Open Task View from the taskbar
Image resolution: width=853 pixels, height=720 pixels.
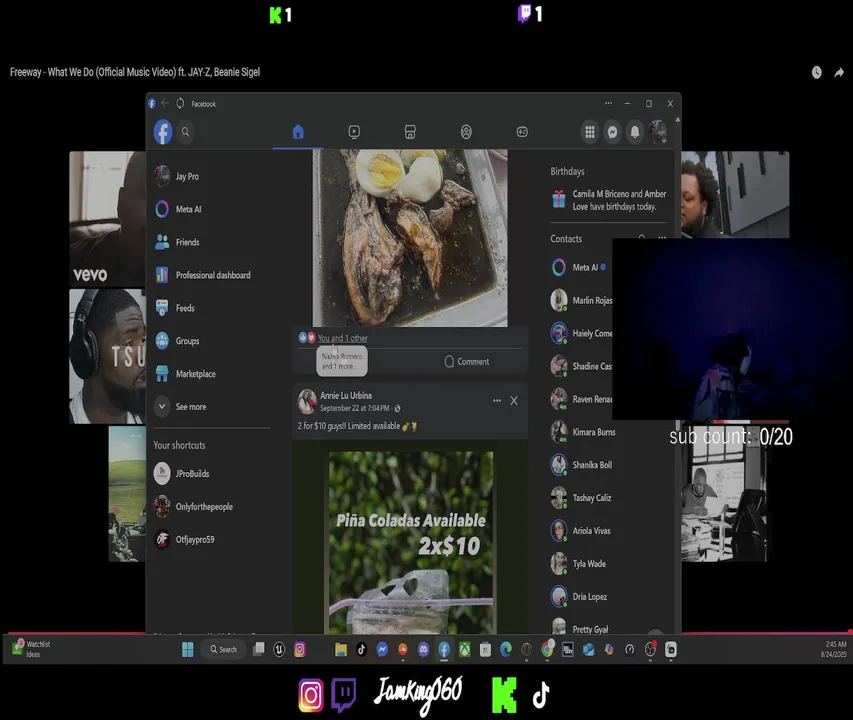(x=259, y=649)
